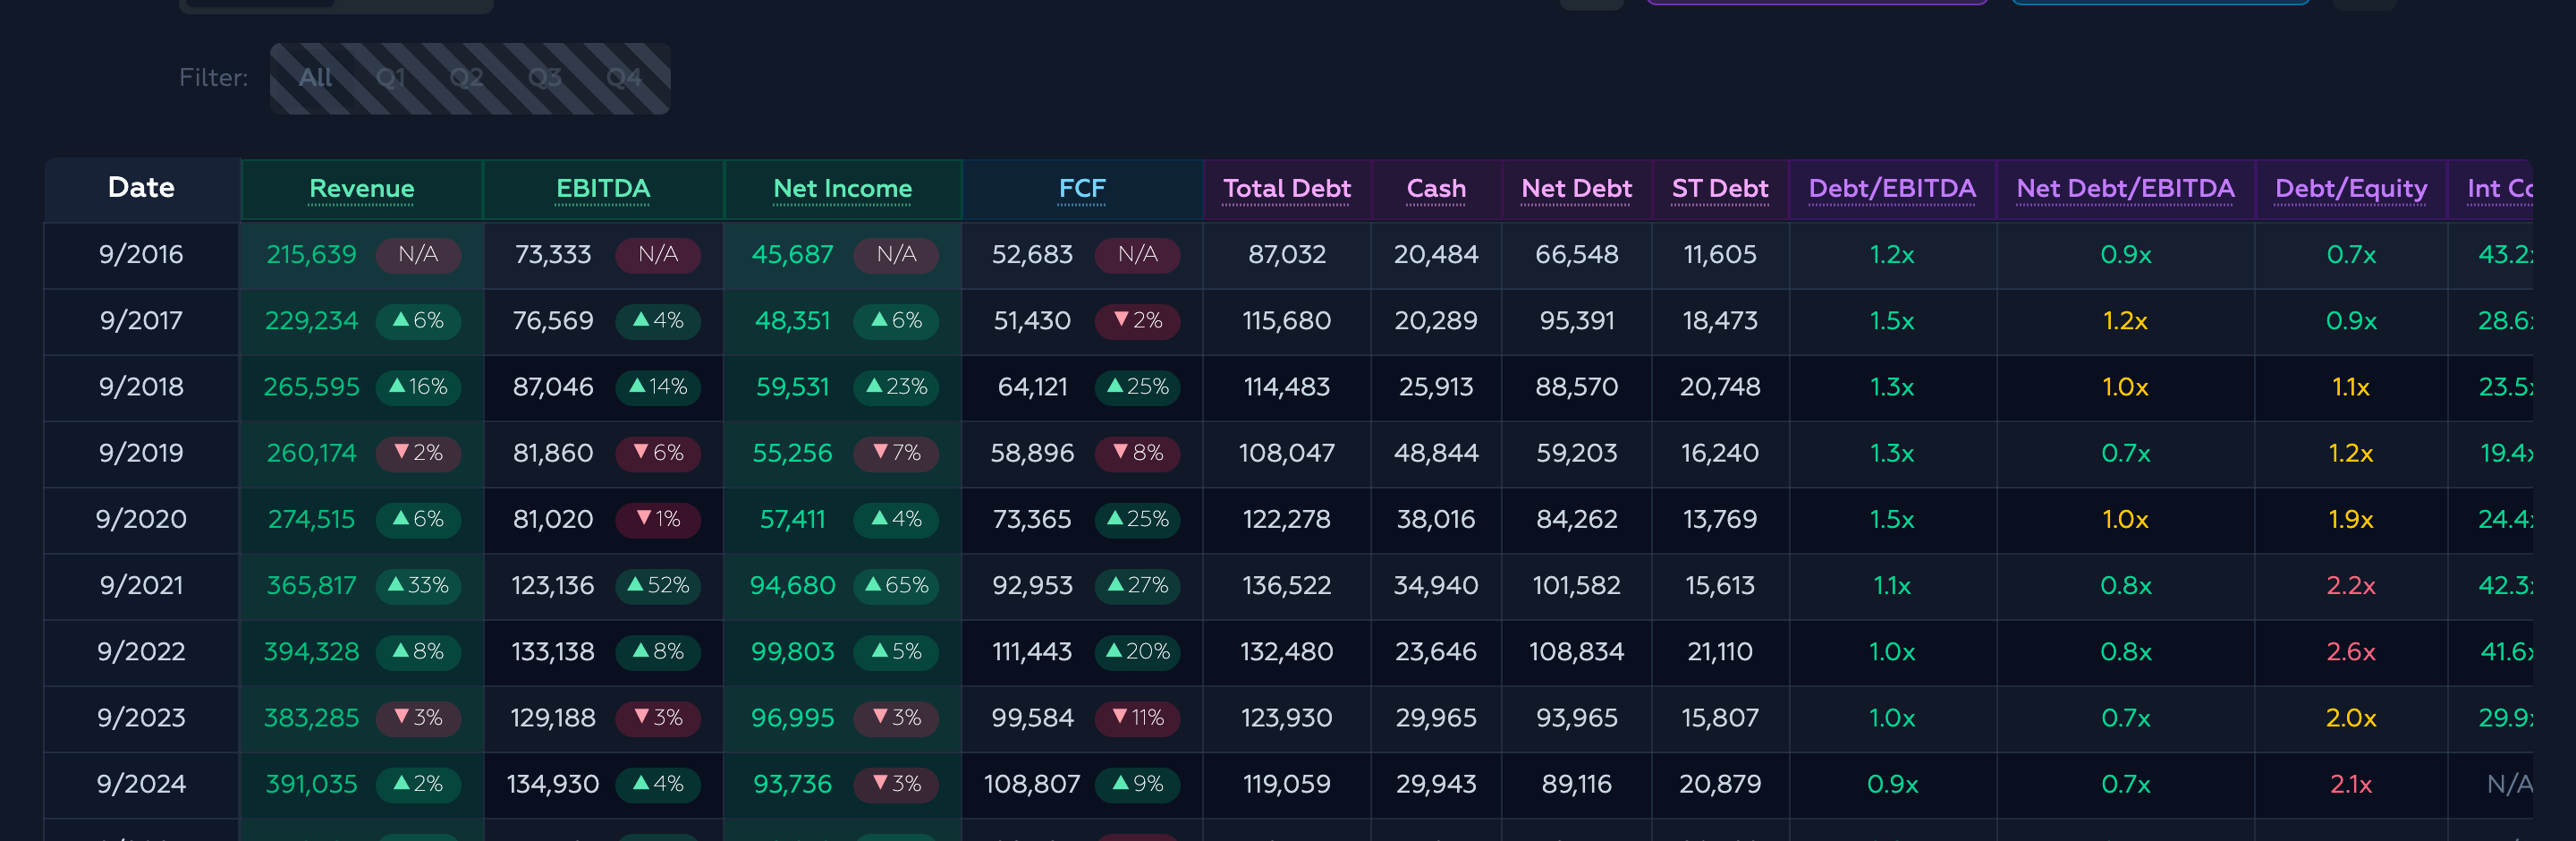Click net debt value 59,203
This screenshot has height=841, width=2576.
click(1577, 453)
